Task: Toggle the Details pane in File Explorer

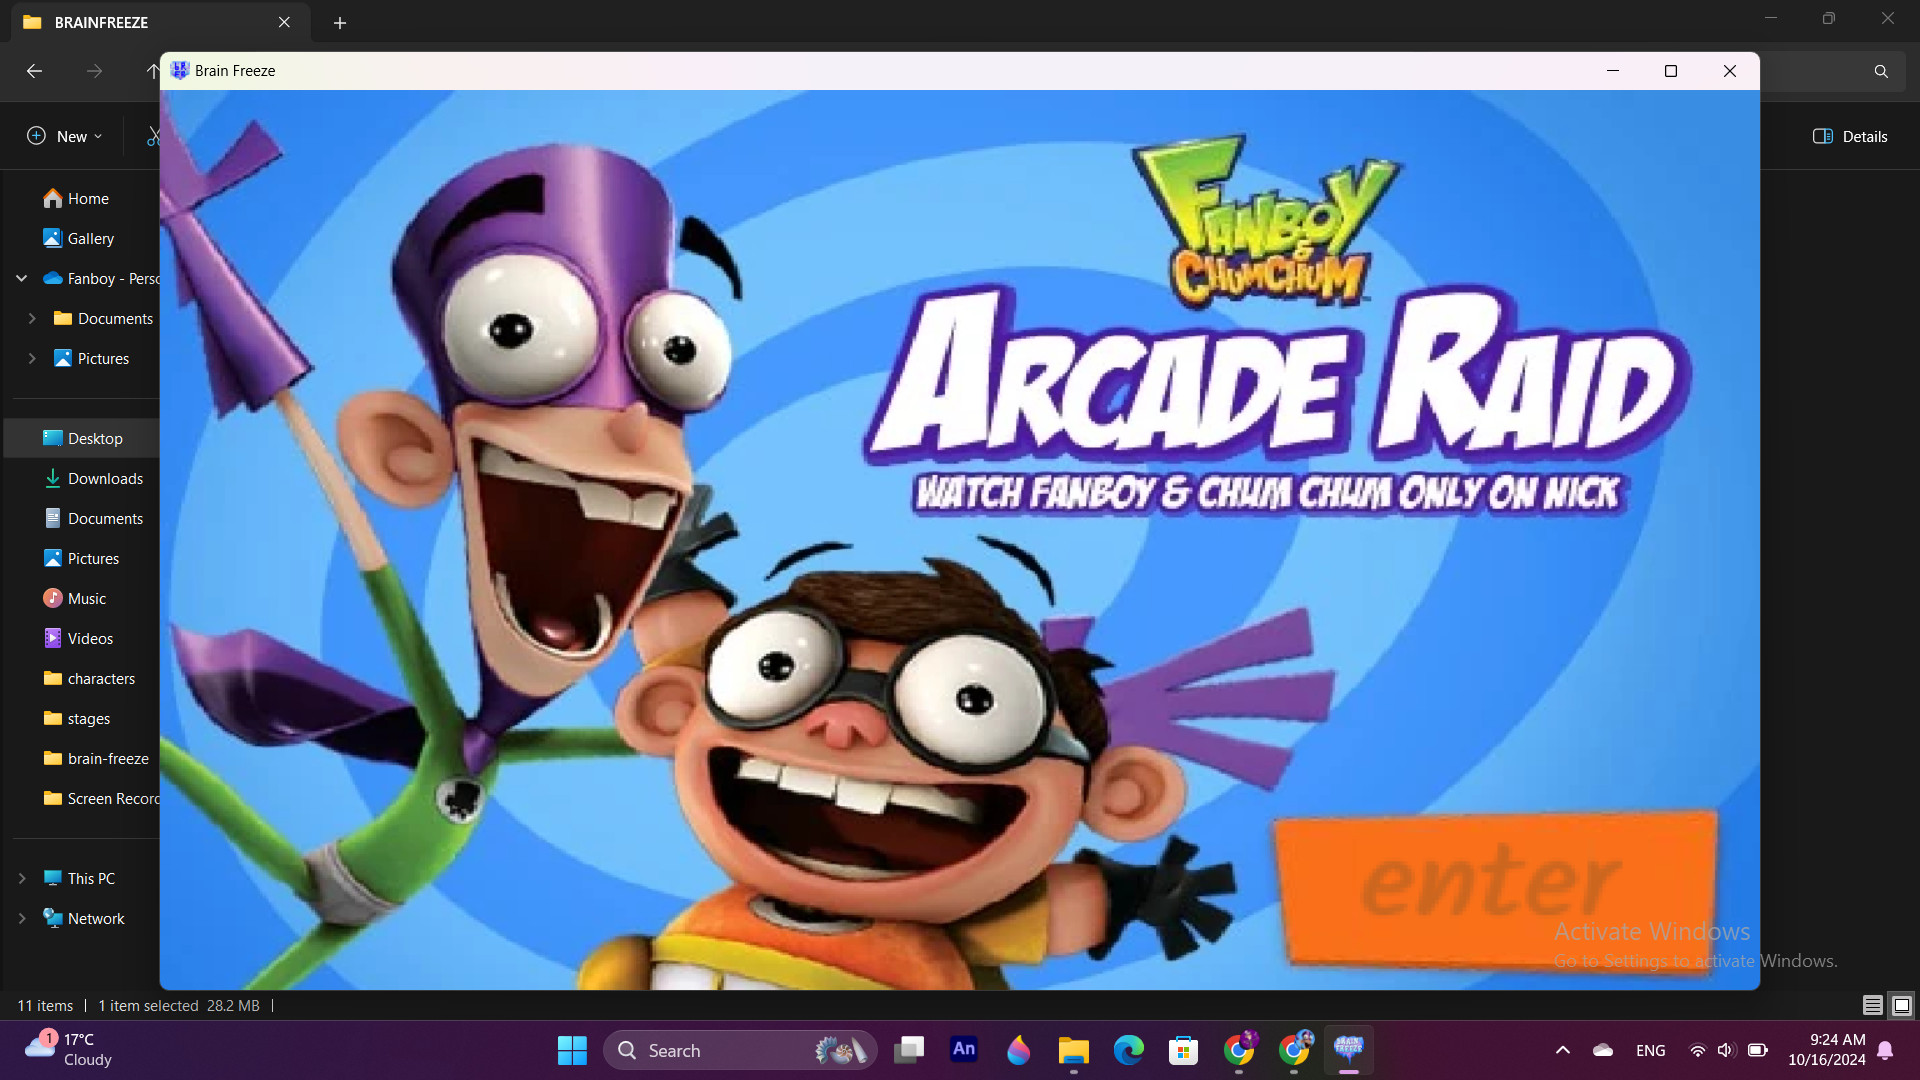Action: coord(1849,136)
